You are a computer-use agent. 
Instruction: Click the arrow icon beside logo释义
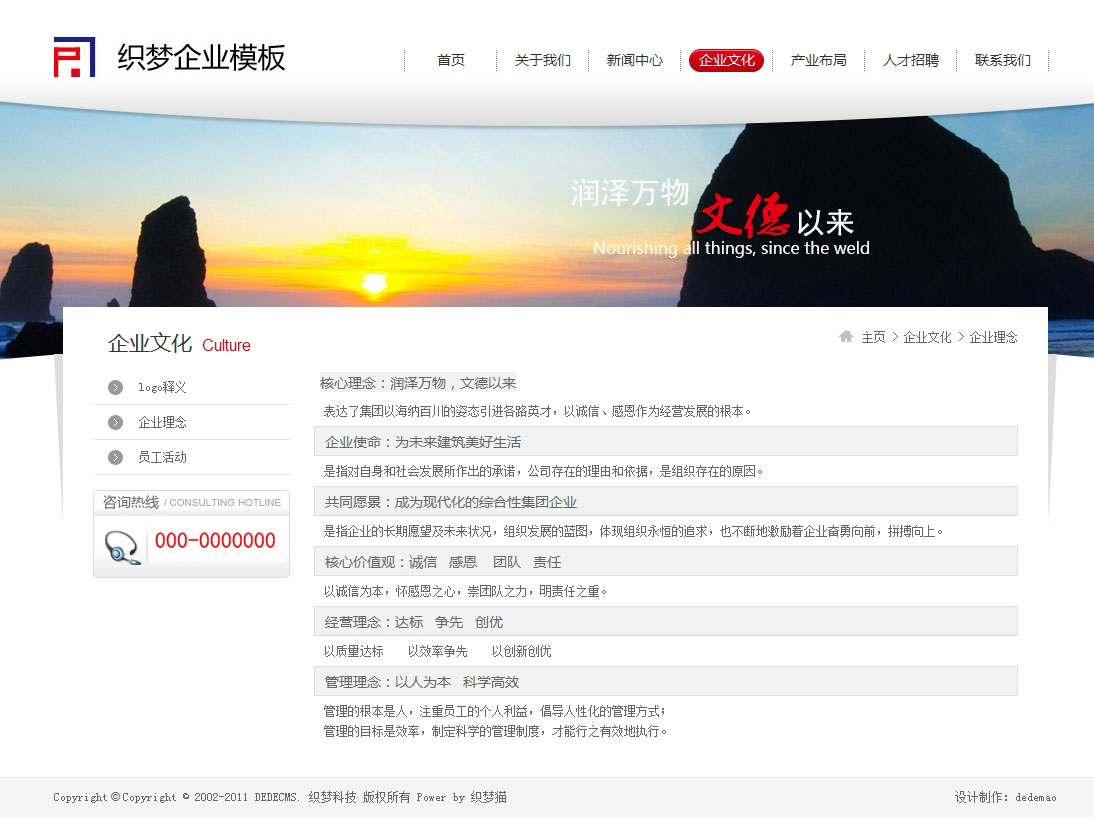pos(116,387)
